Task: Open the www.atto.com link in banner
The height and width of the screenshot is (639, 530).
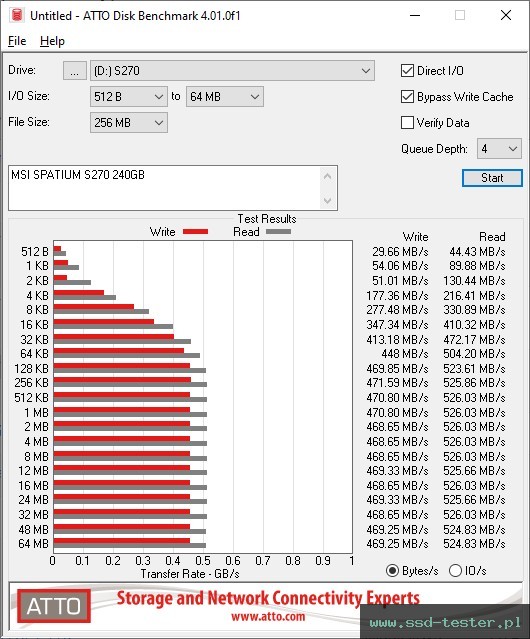Action: [x=268, y=616]
